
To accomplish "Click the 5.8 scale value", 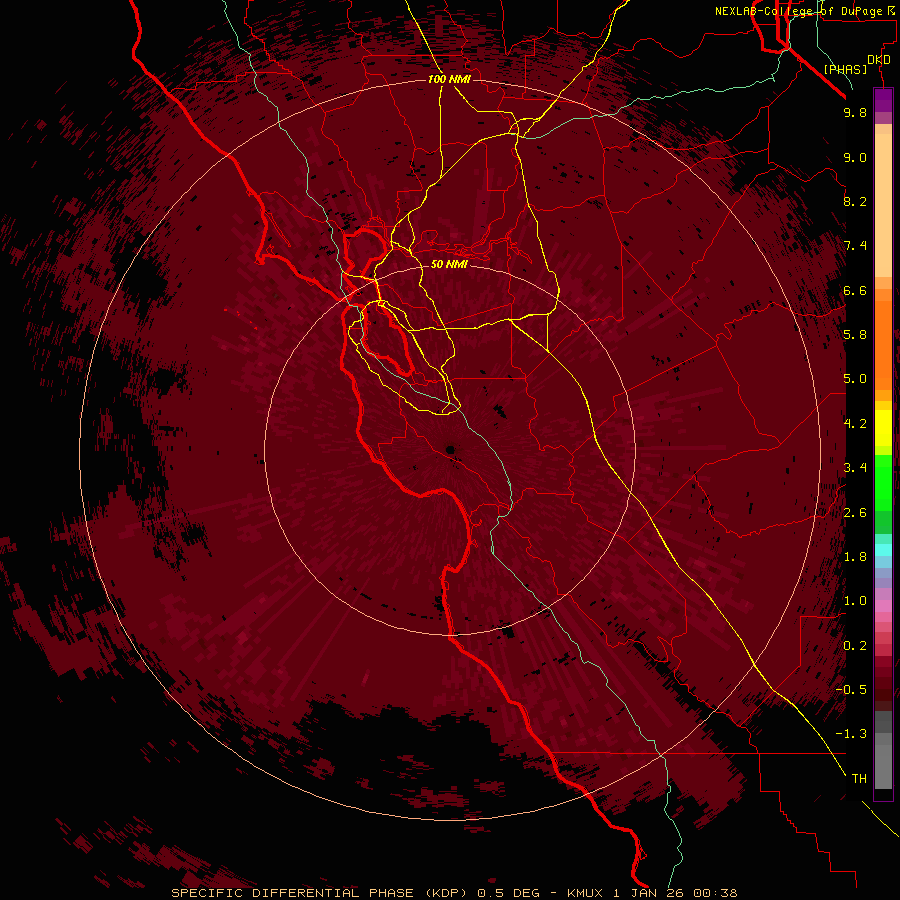I will [855, 335].
